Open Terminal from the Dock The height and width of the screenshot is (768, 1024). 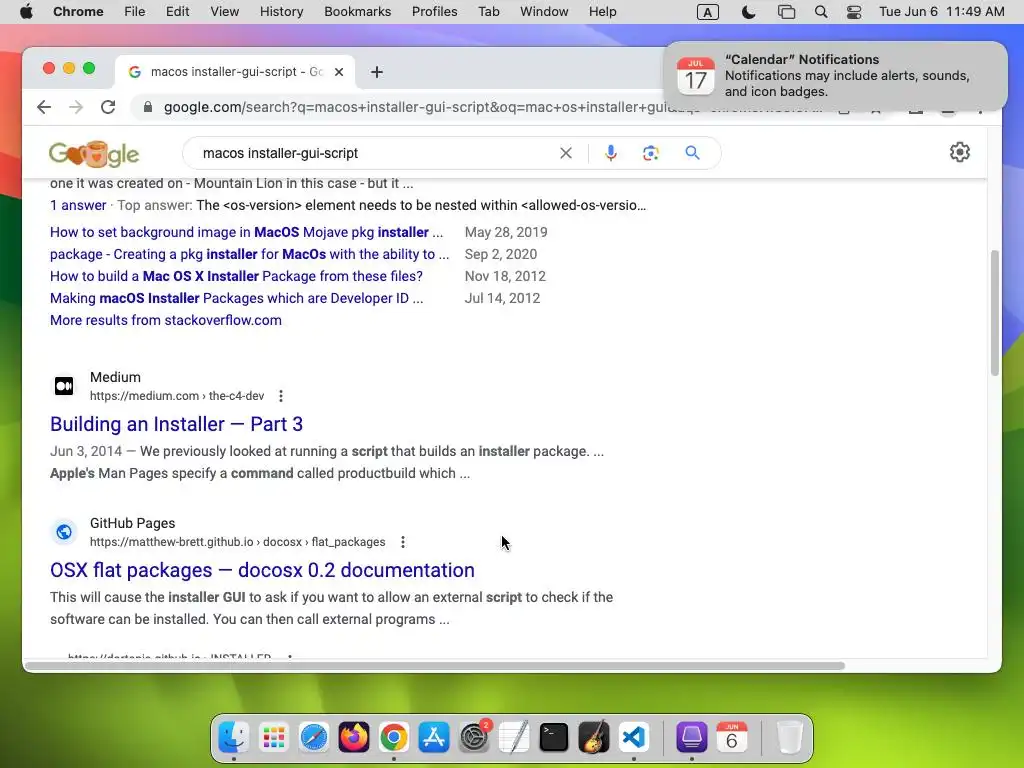pyautogui.click(x=554, y=738)
